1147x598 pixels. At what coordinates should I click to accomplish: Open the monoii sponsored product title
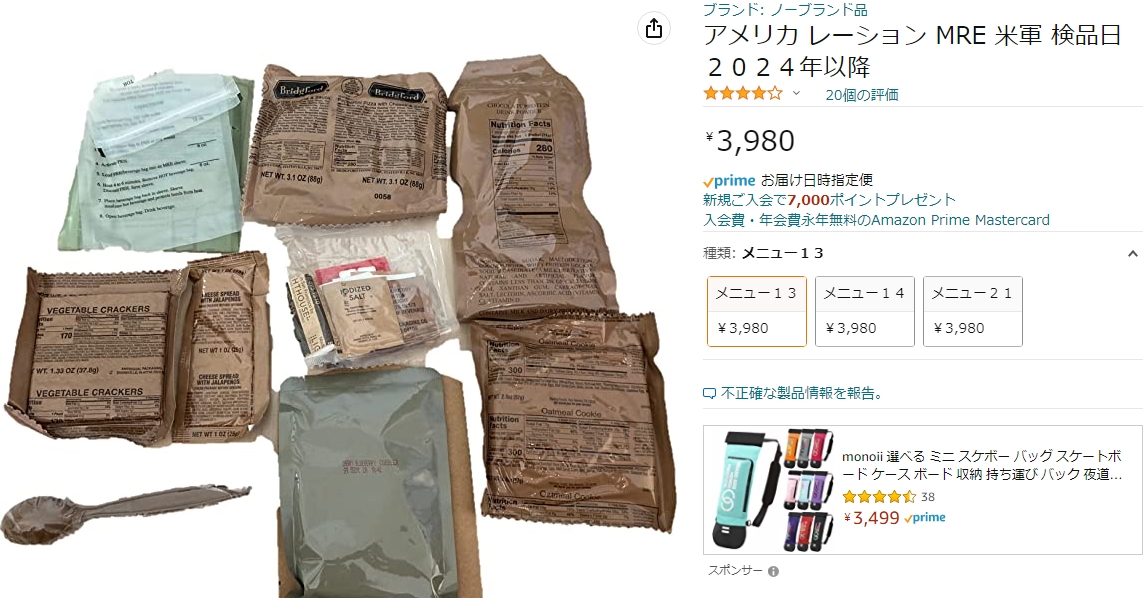(982, 465)
